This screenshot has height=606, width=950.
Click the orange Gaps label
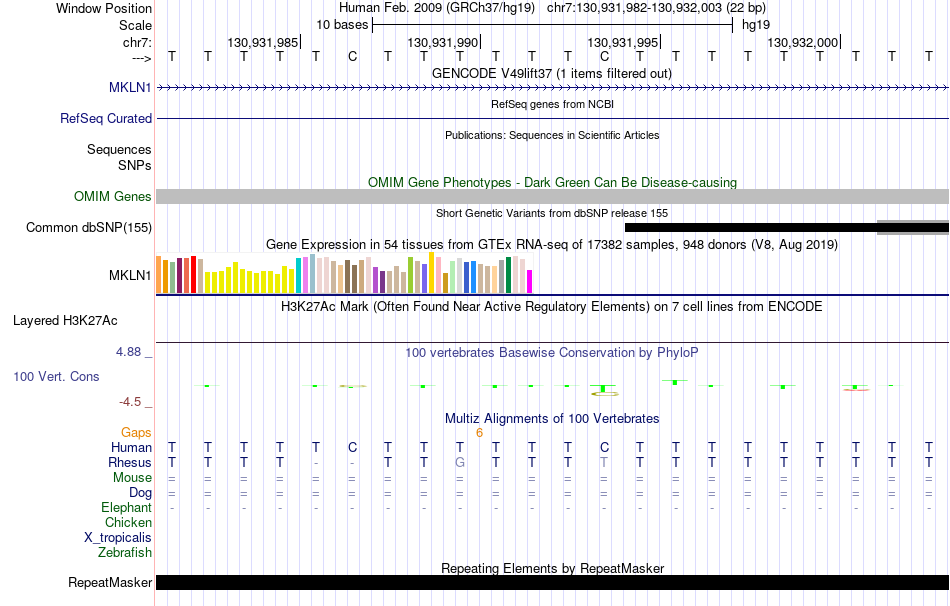tap(136, 432)
